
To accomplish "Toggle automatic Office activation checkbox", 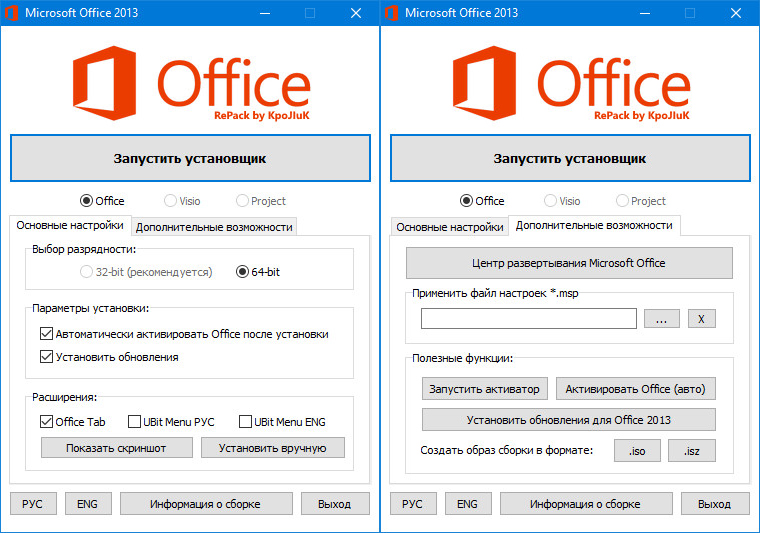I will tap(46, 334).
